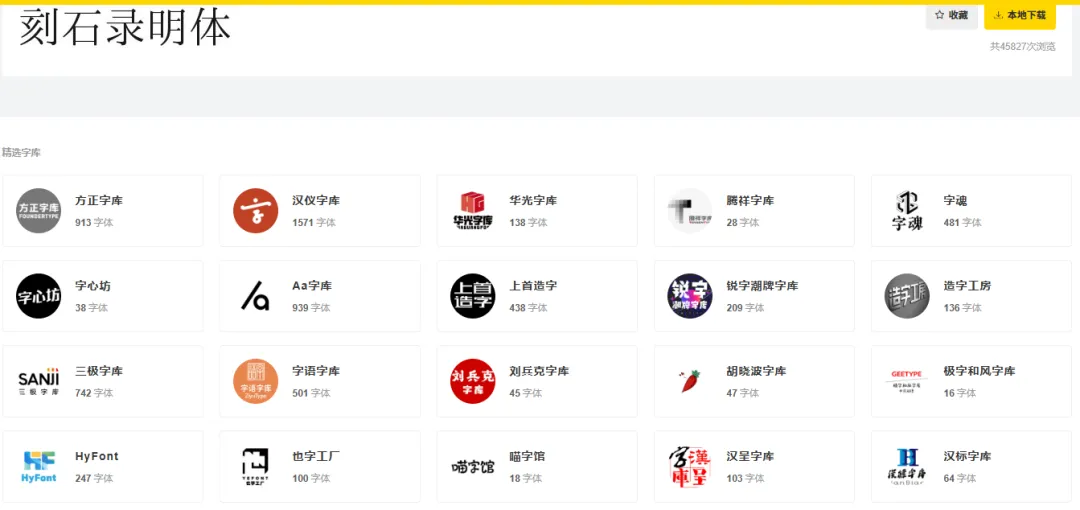Open the GEETYPE 极字和风字库 logo
The width and height of the screenshot is (1080, 510).
click(x=907, y=381)
